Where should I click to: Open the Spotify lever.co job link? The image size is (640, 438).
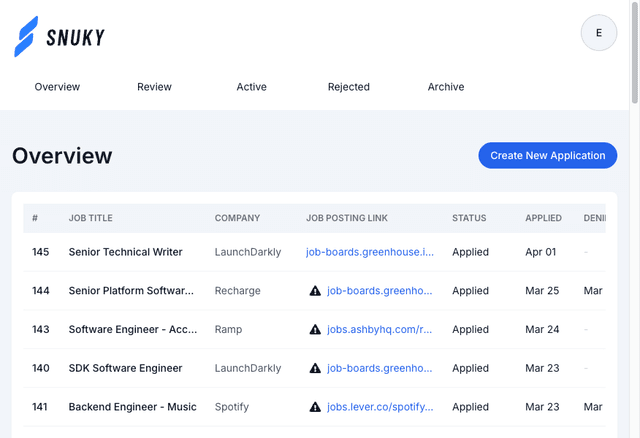(379, 407)
